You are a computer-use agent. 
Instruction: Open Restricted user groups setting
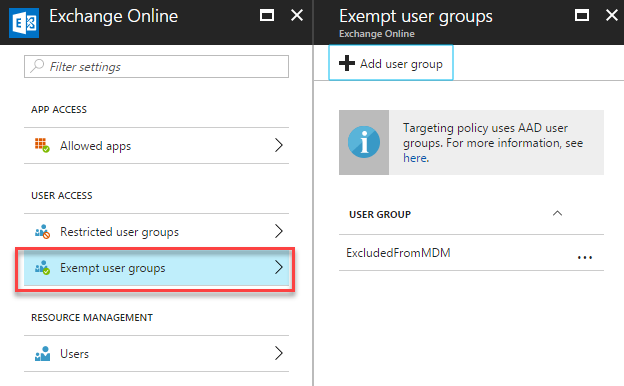coord(156,232)
